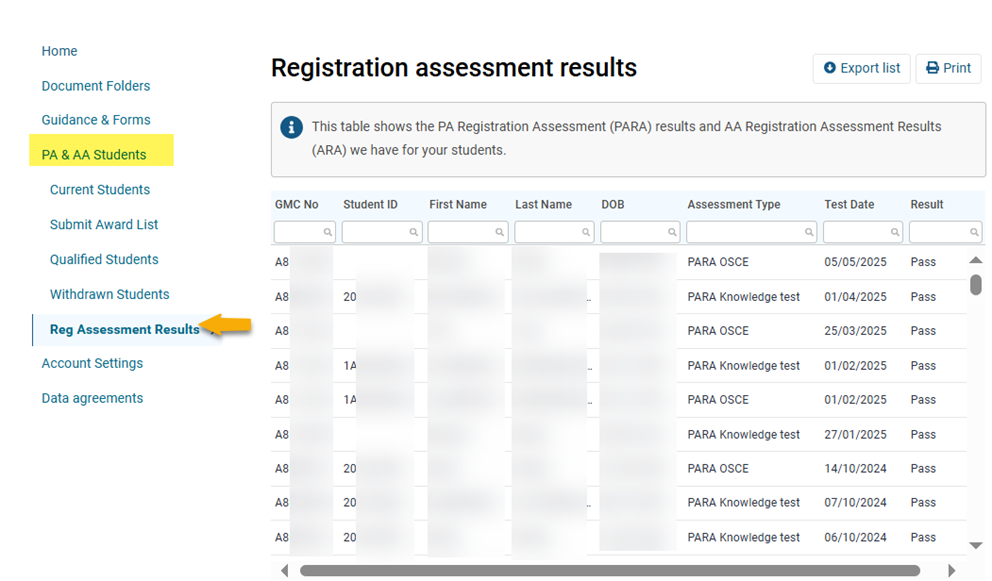Screen dimensions: 992x581
Task: Click search icon in Last Name filter
Action: click(586, 232)
